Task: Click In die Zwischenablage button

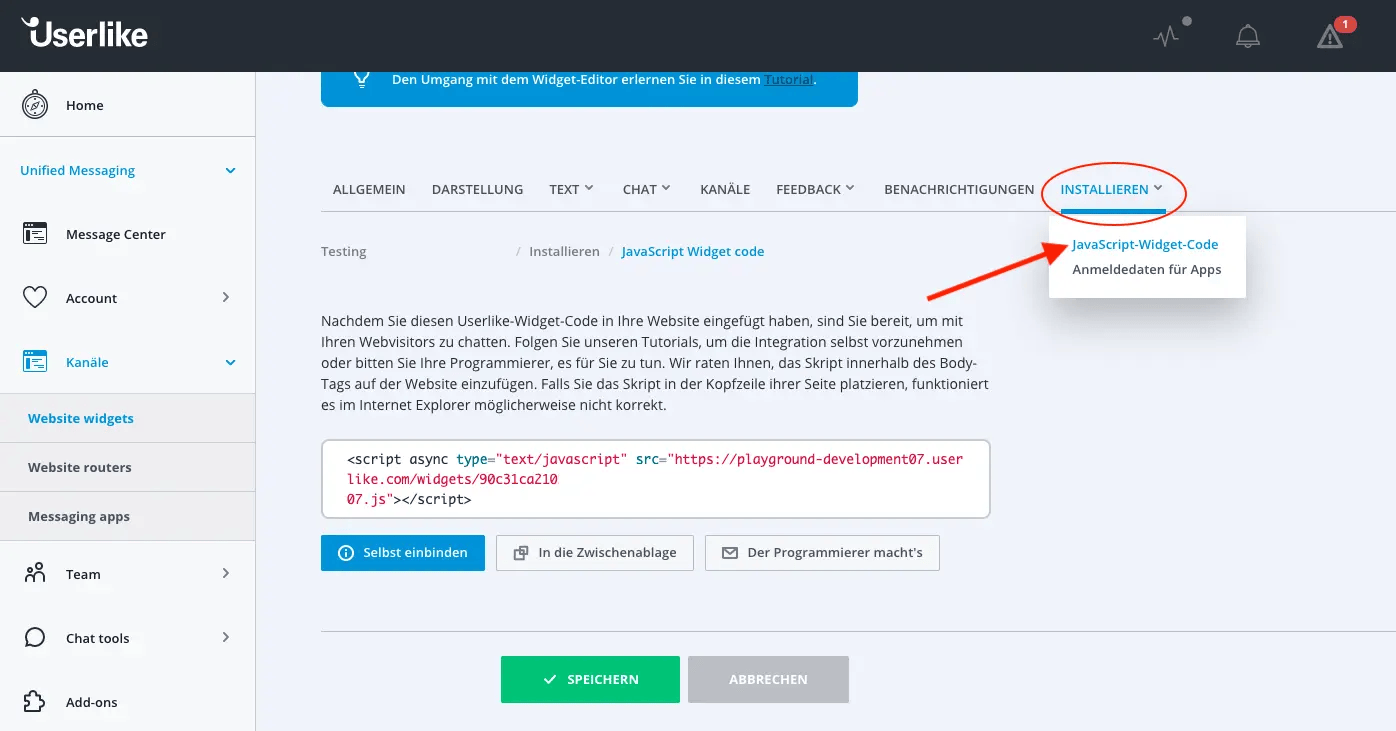Action: pyautogui.click(x=594, y=552)
